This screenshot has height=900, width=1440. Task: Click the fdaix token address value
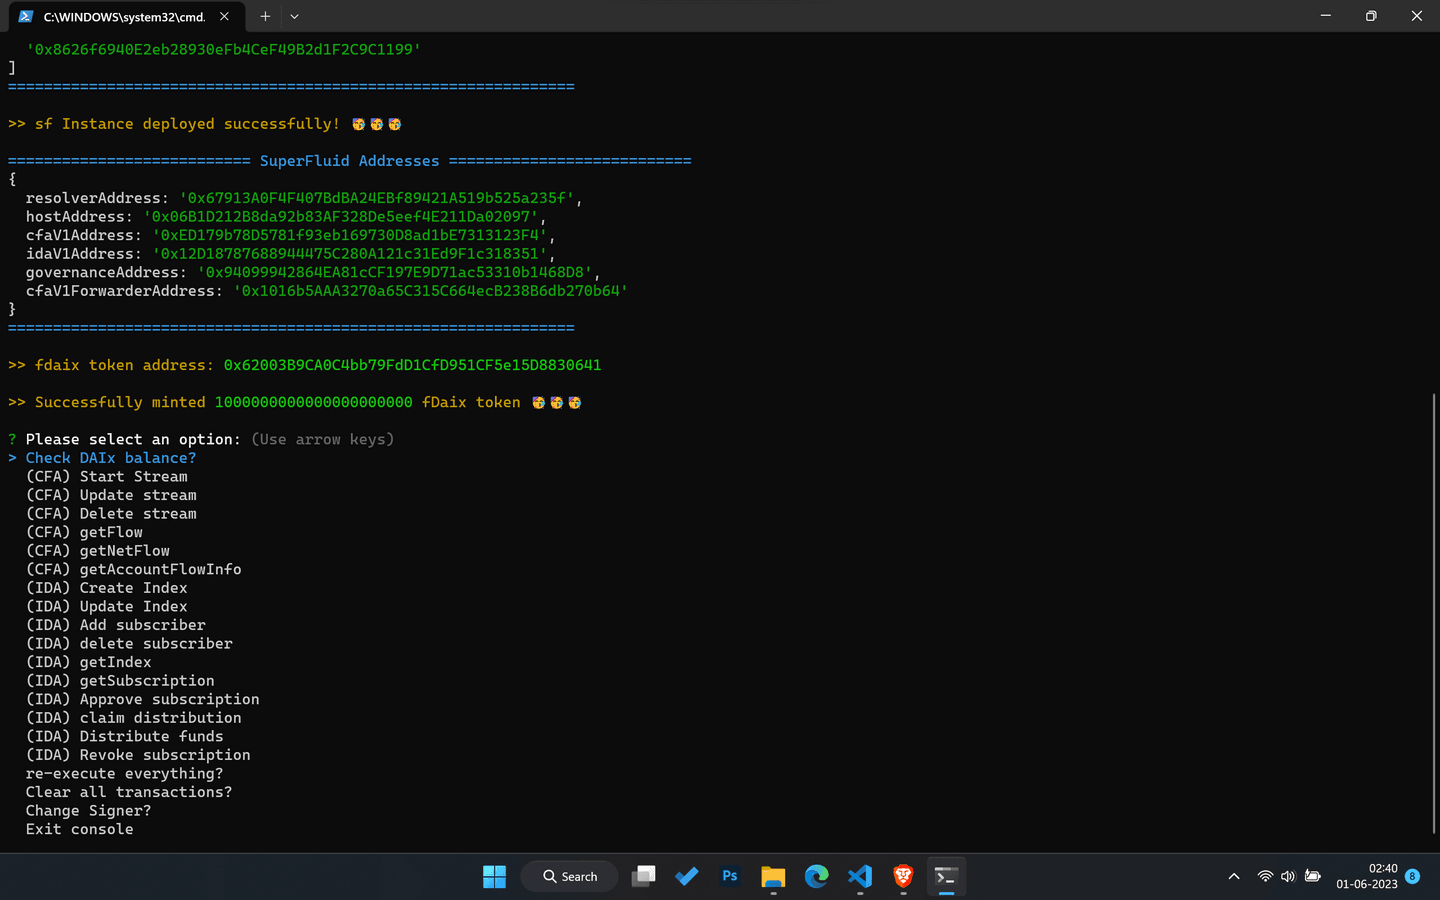(412, 365)
